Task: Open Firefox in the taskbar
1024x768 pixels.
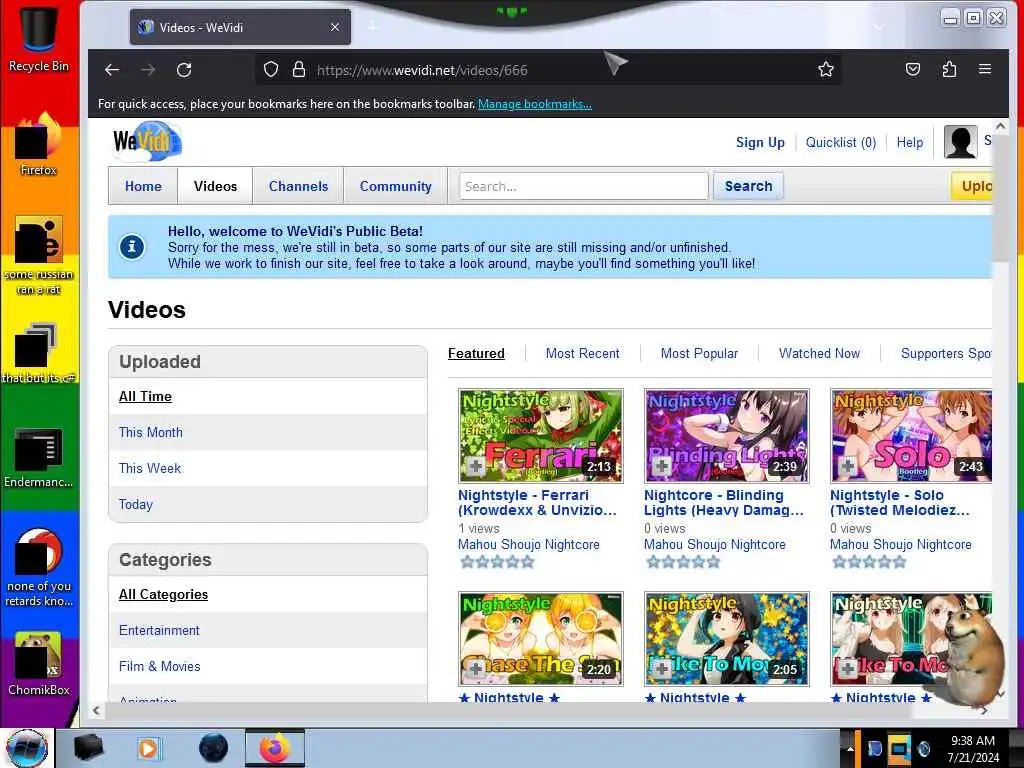Action: click(275, 748)
